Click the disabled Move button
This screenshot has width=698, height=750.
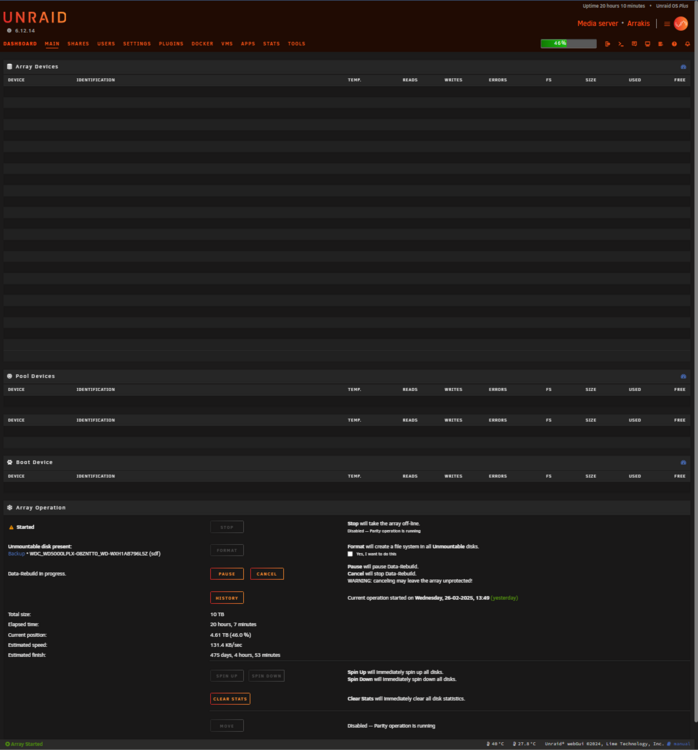pos(227,726)
